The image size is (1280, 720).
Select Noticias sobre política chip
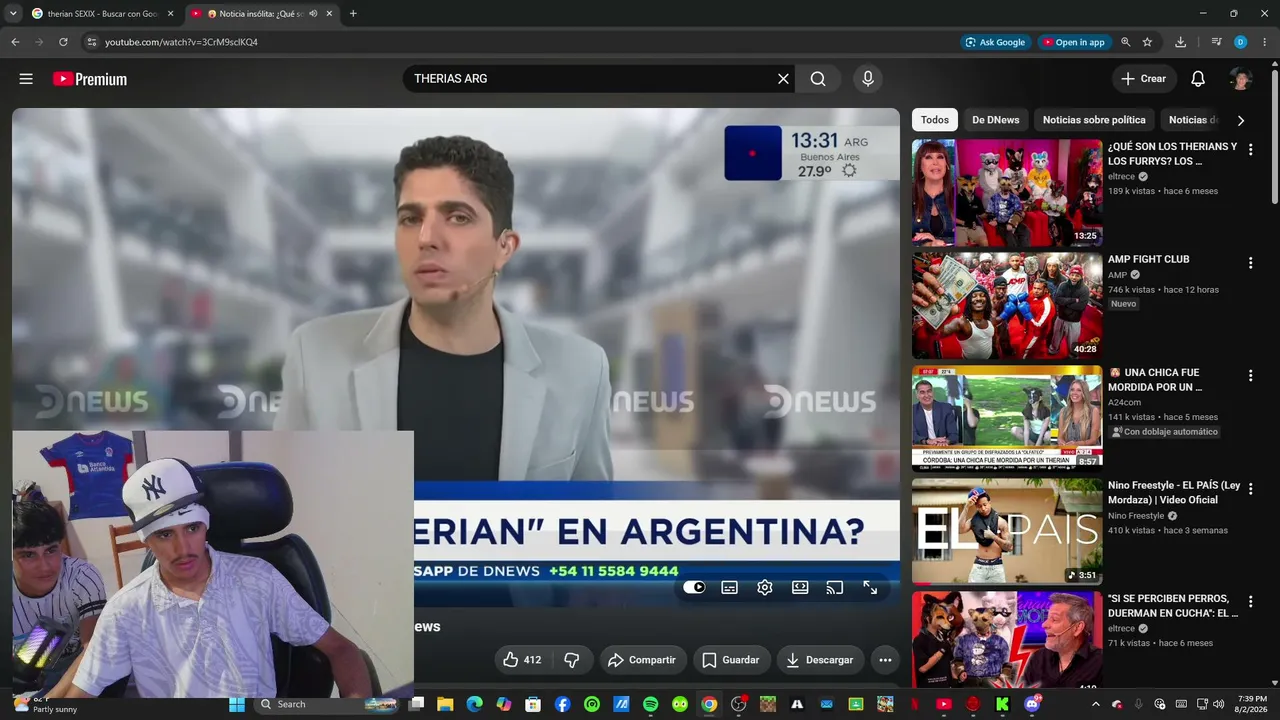coord(1094,120)
